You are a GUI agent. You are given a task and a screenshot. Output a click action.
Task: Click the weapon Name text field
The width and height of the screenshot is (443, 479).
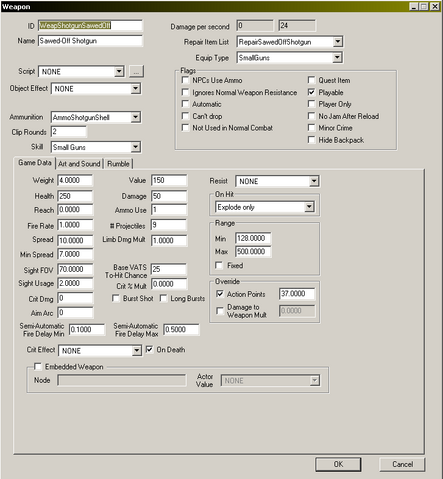coord(90,41)
